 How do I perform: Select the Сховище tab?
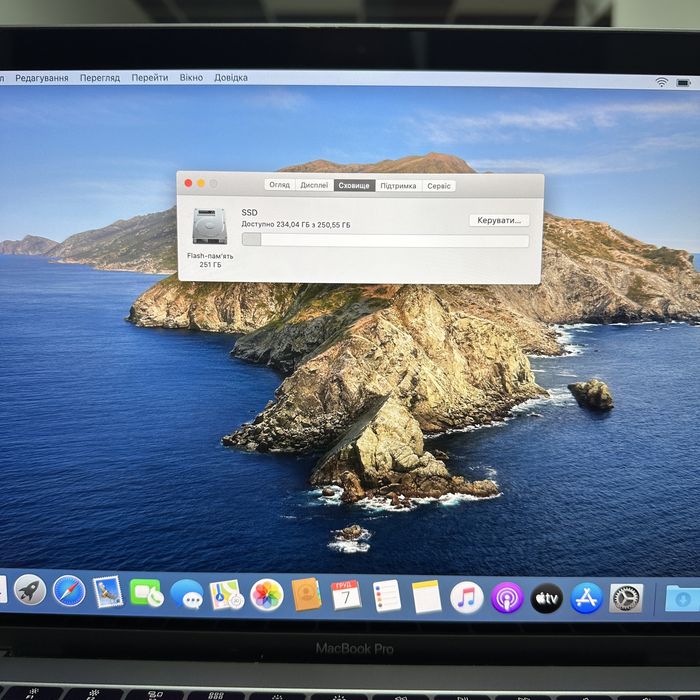(354, 186)
